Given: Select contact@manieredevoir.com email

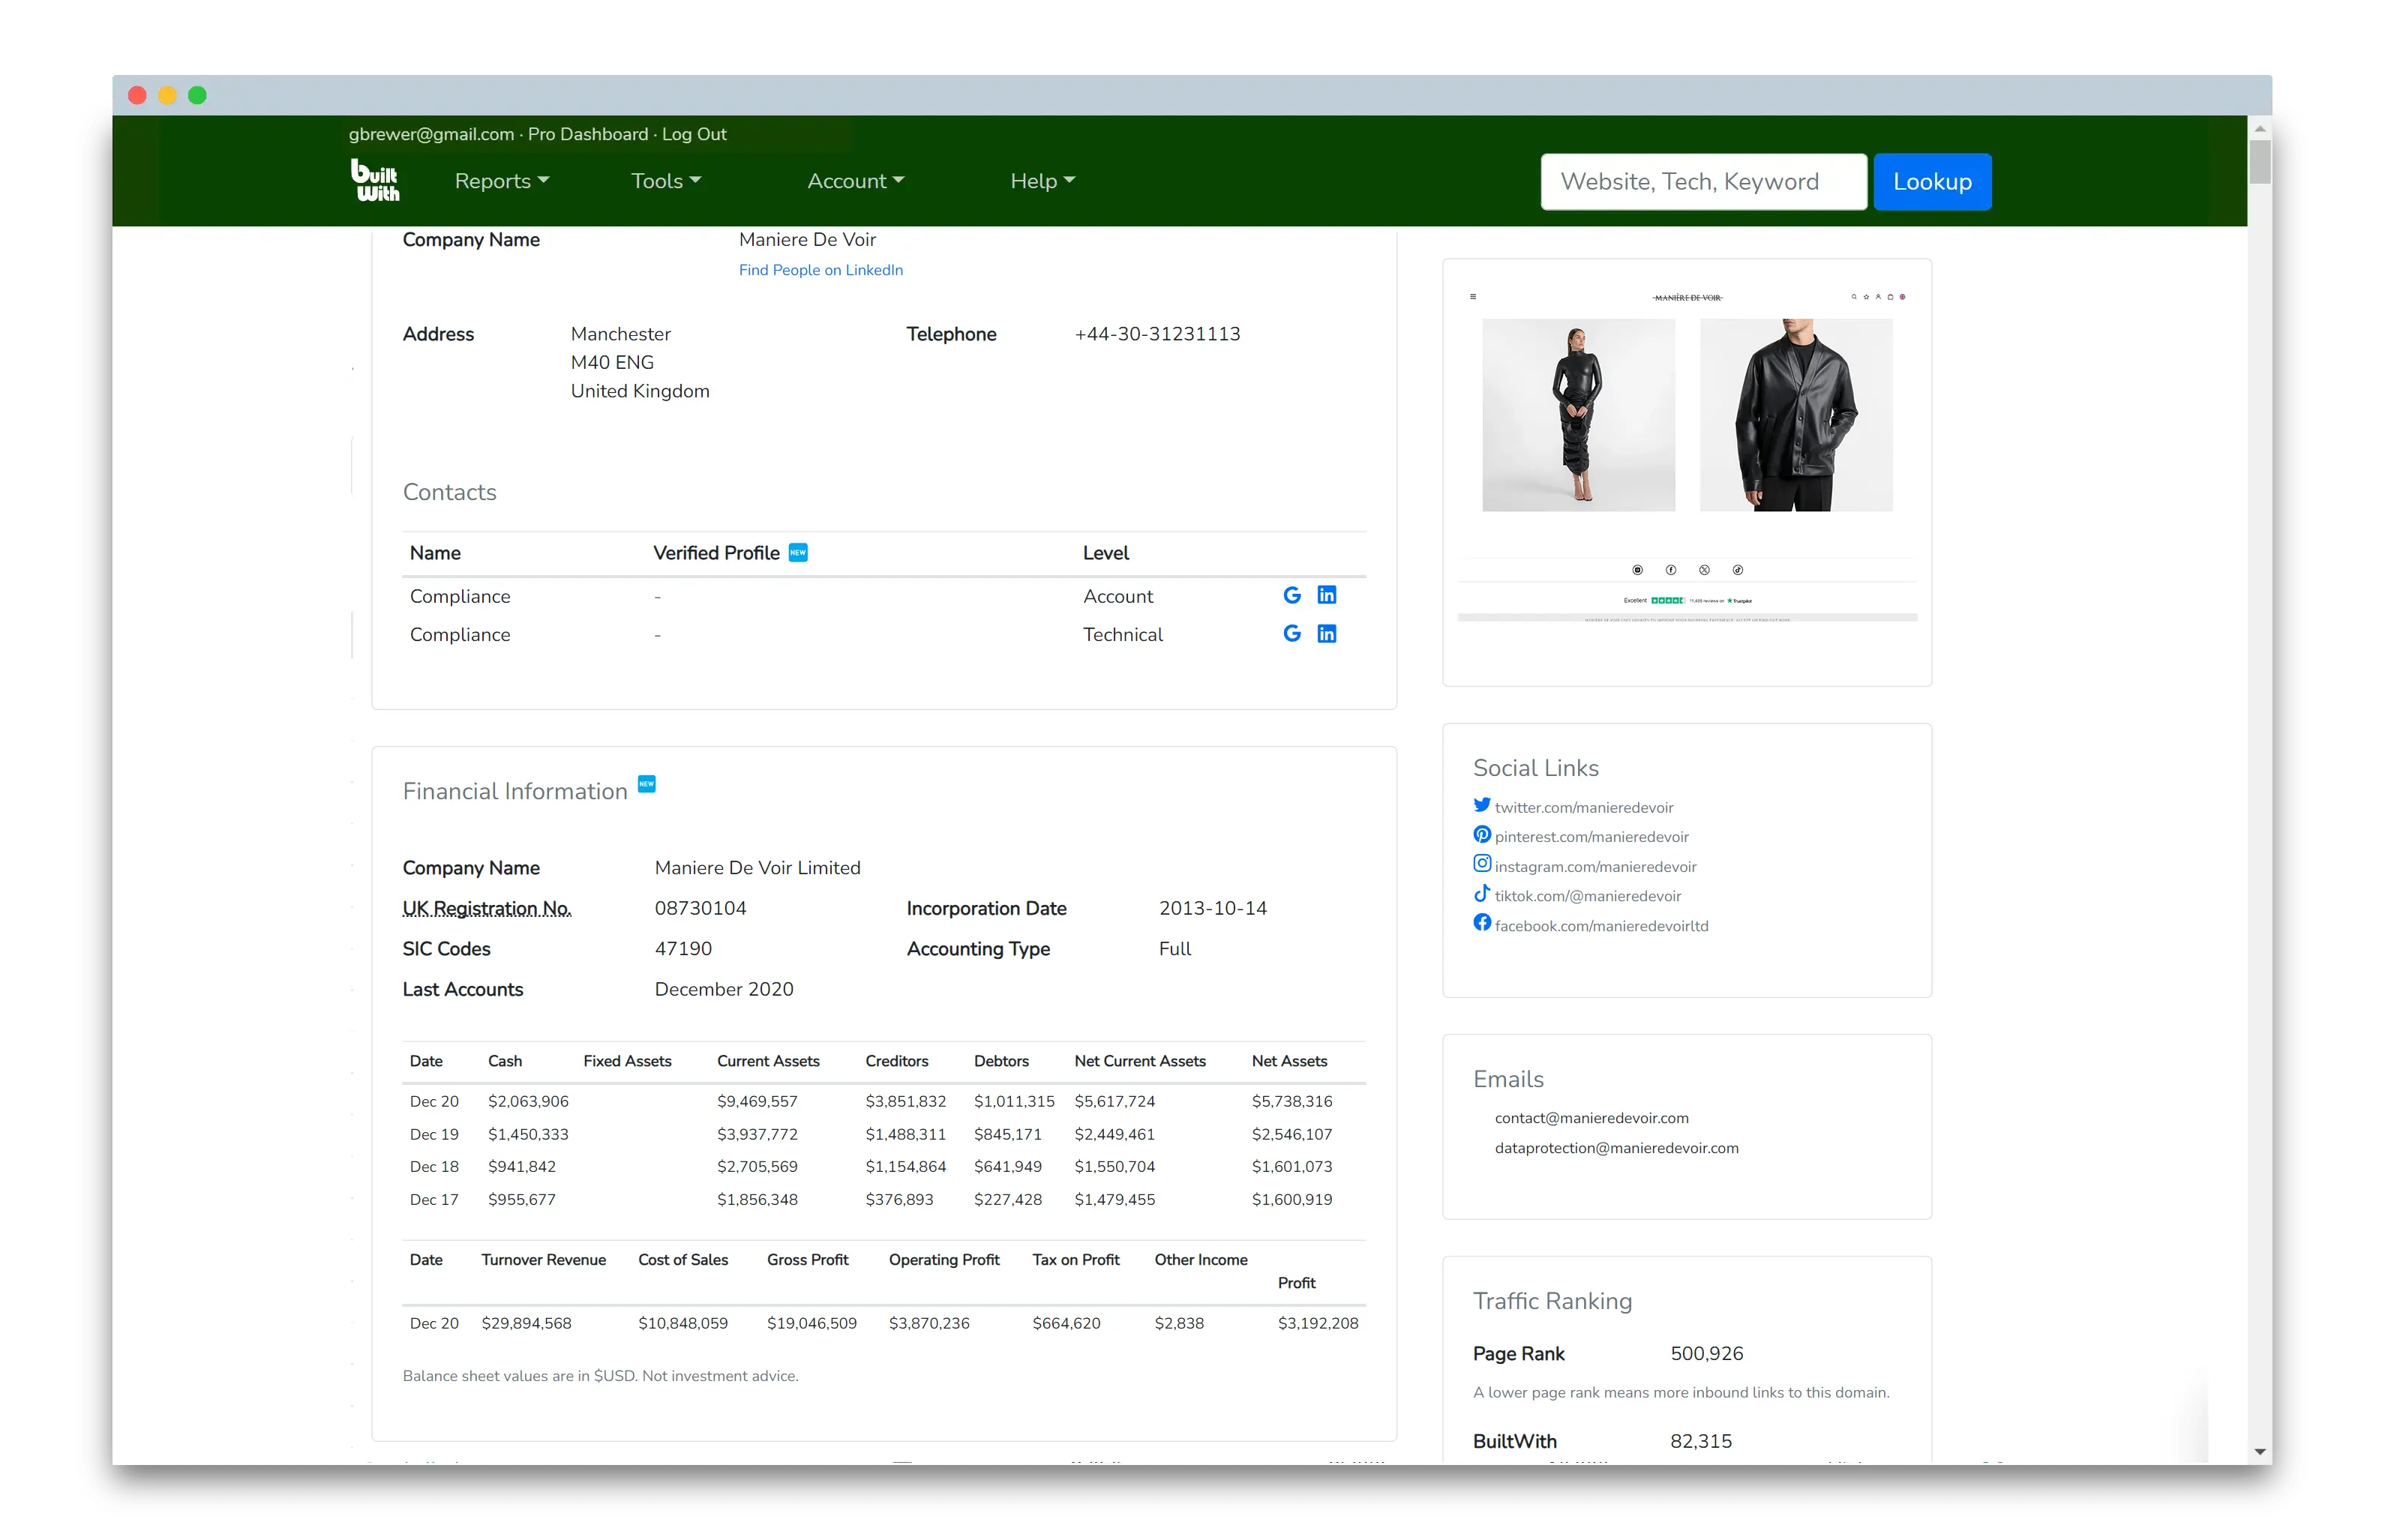Looking at the screenshot, I should click(x=1592, y=1119).
